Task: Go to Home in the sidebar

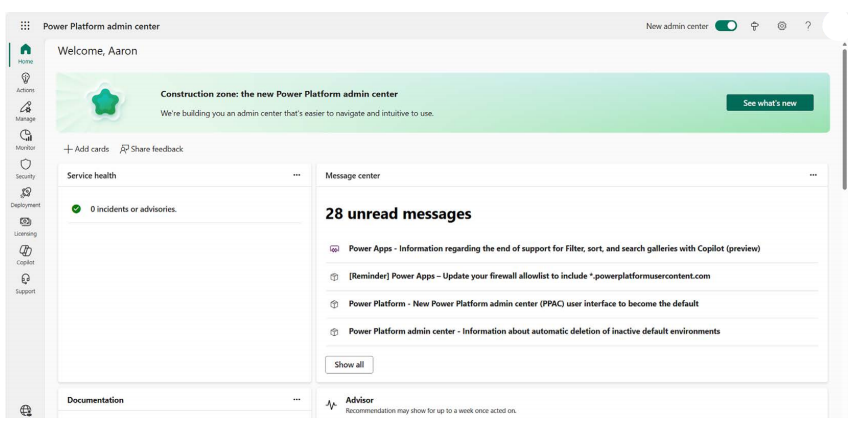Action: [25, 54]
